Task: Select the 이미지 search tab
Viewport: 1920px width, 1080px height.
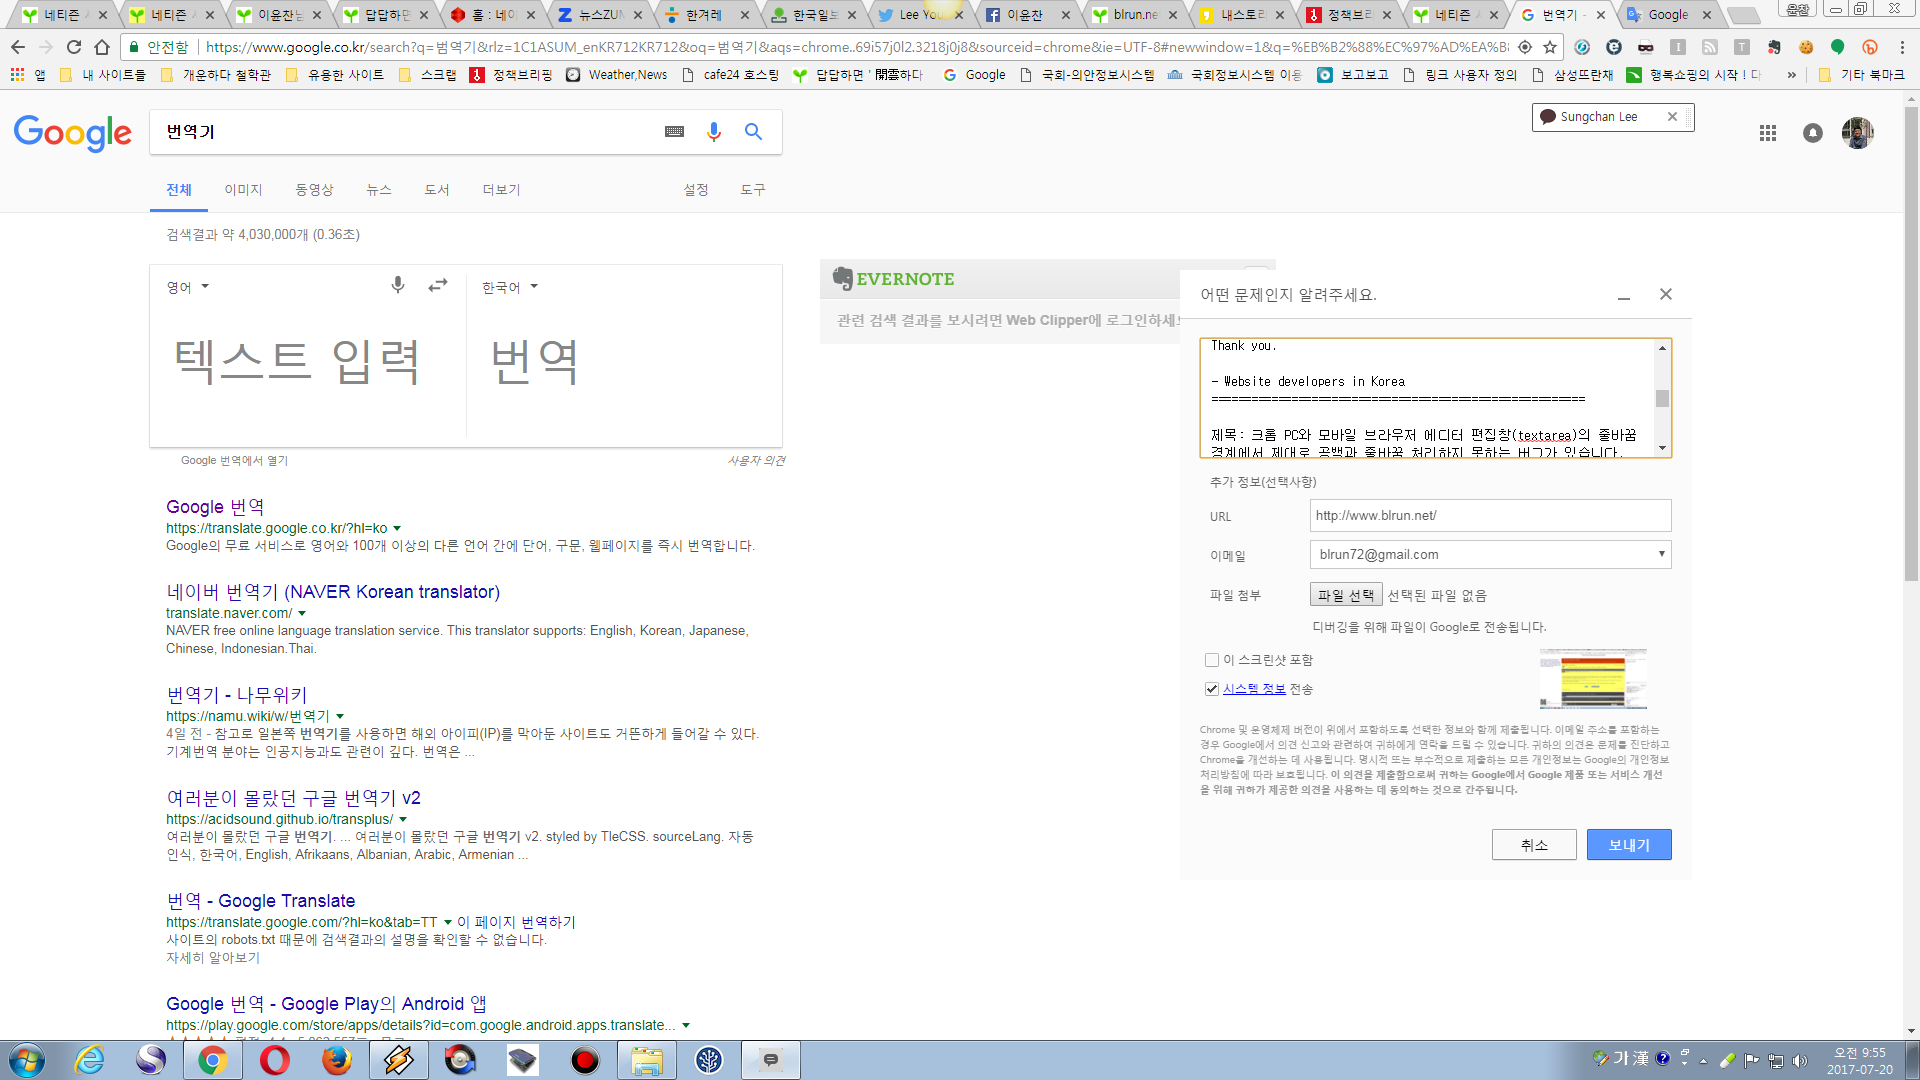Action: pos(243,190)
